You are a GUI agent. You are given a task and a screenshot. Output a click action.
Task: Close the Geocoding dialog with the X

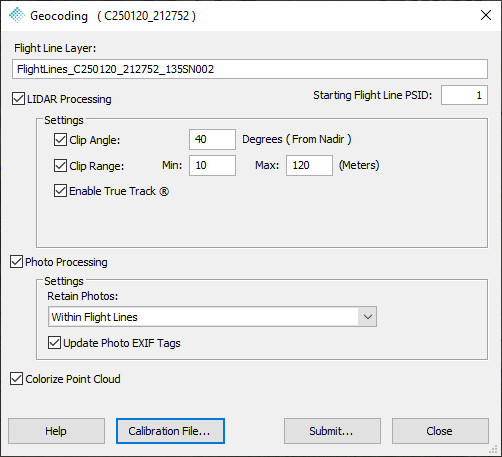[x=486, y=15]
